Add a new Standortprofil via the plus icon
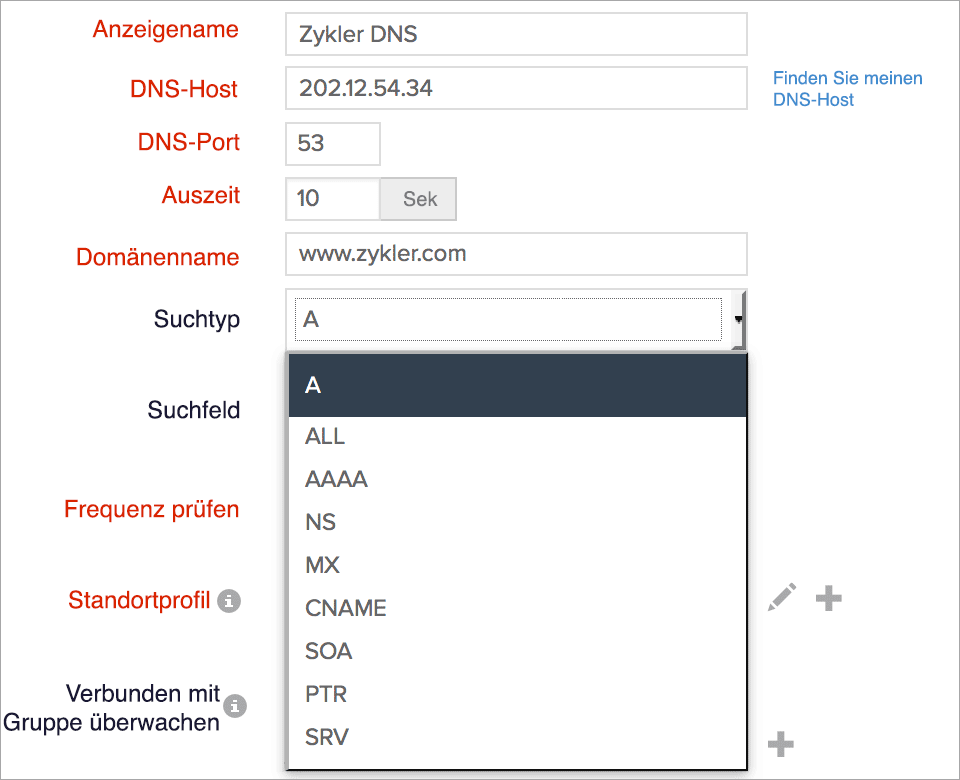 829,597
